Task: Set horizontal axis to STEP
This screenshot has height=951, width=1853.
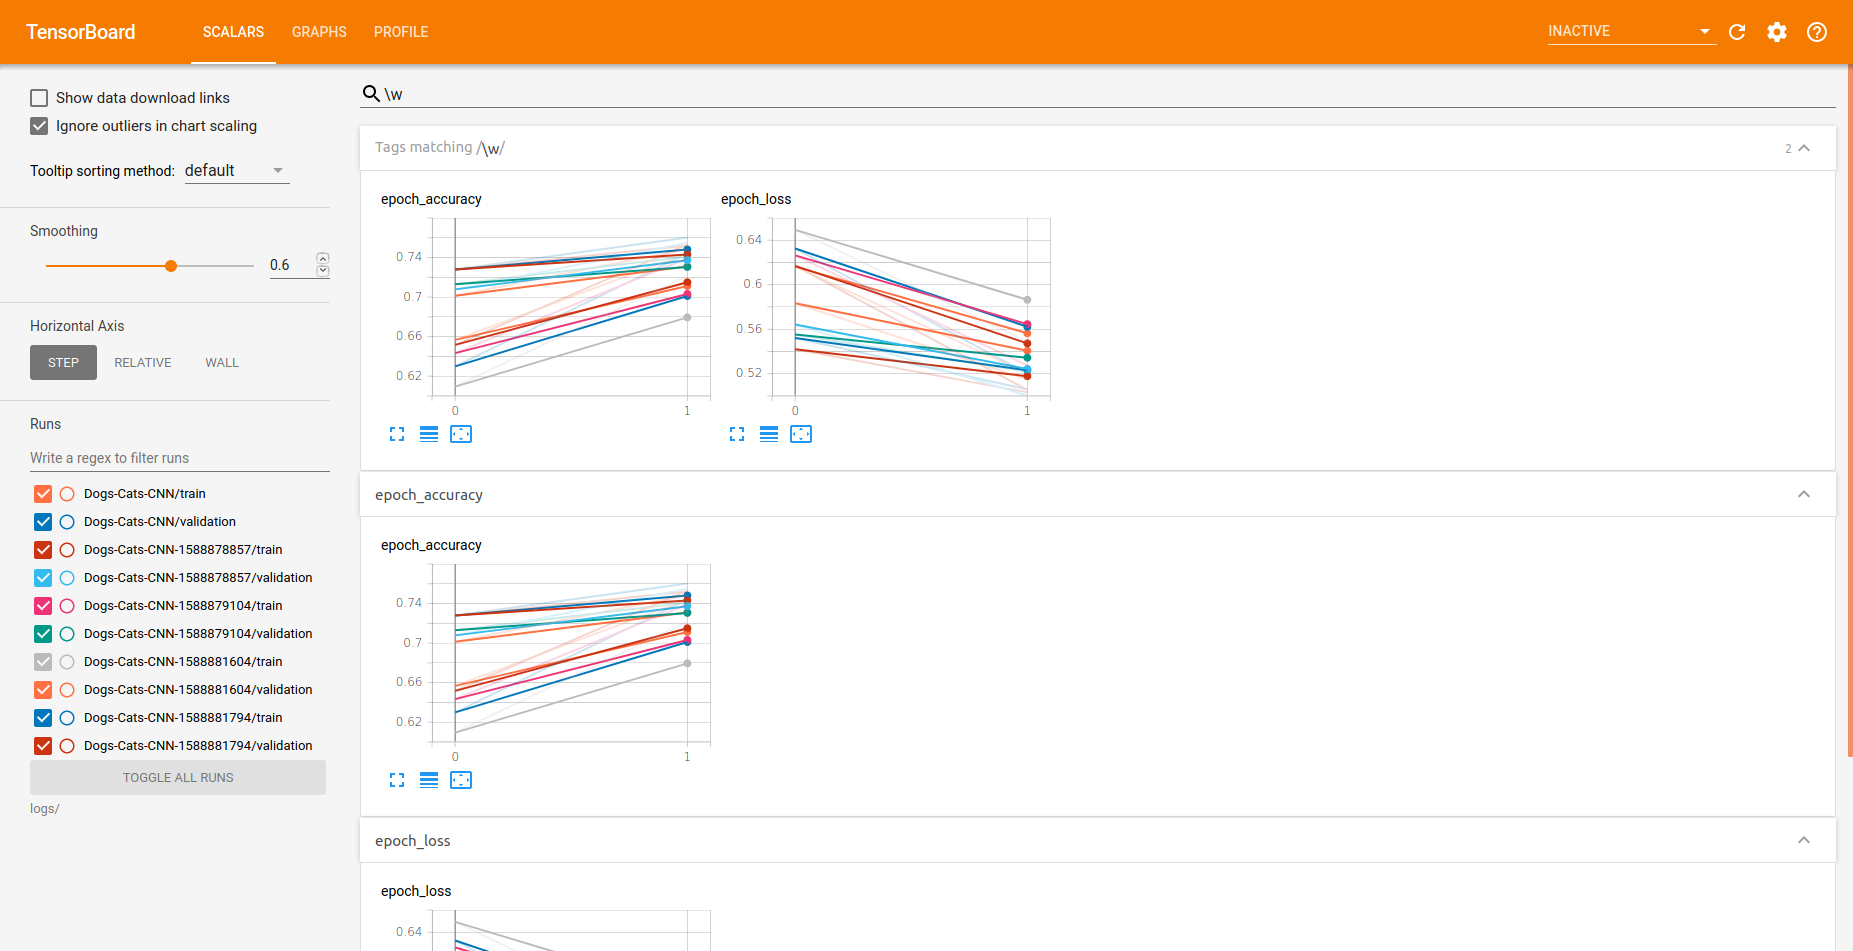Action: (63, 363)
